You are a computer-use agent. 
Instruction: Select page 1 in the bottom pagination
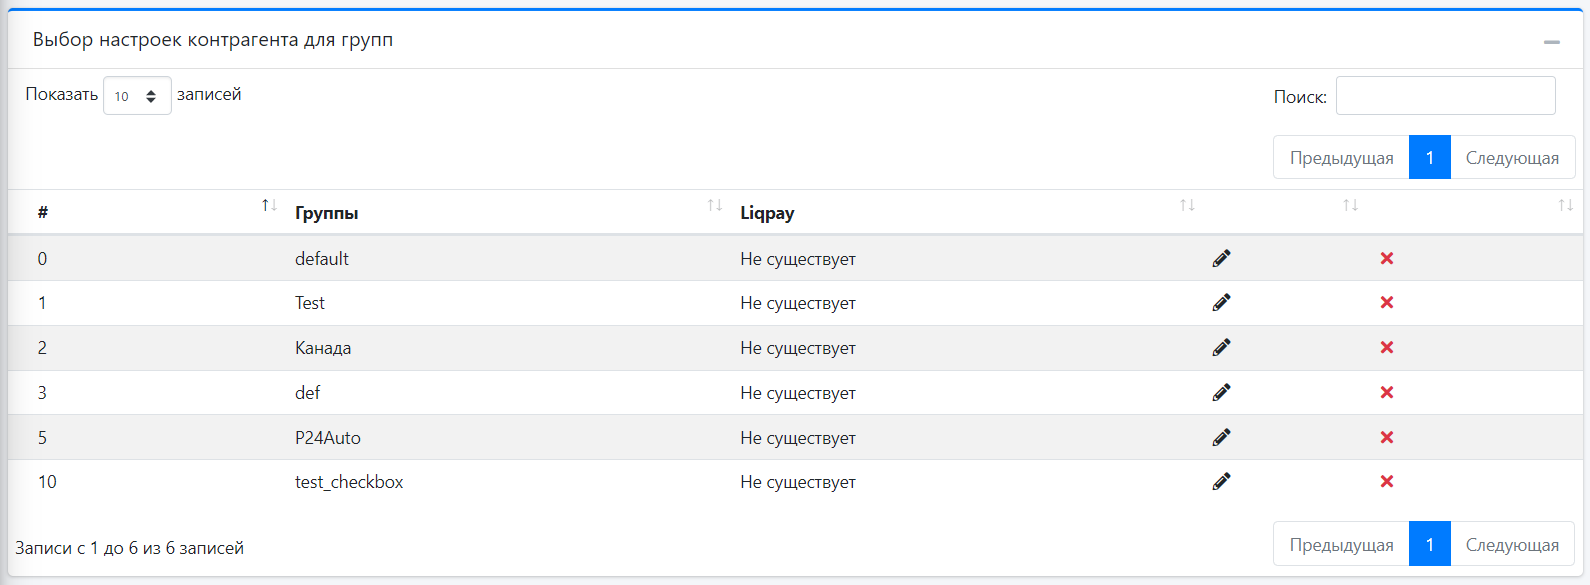[x=1429, y=545]
